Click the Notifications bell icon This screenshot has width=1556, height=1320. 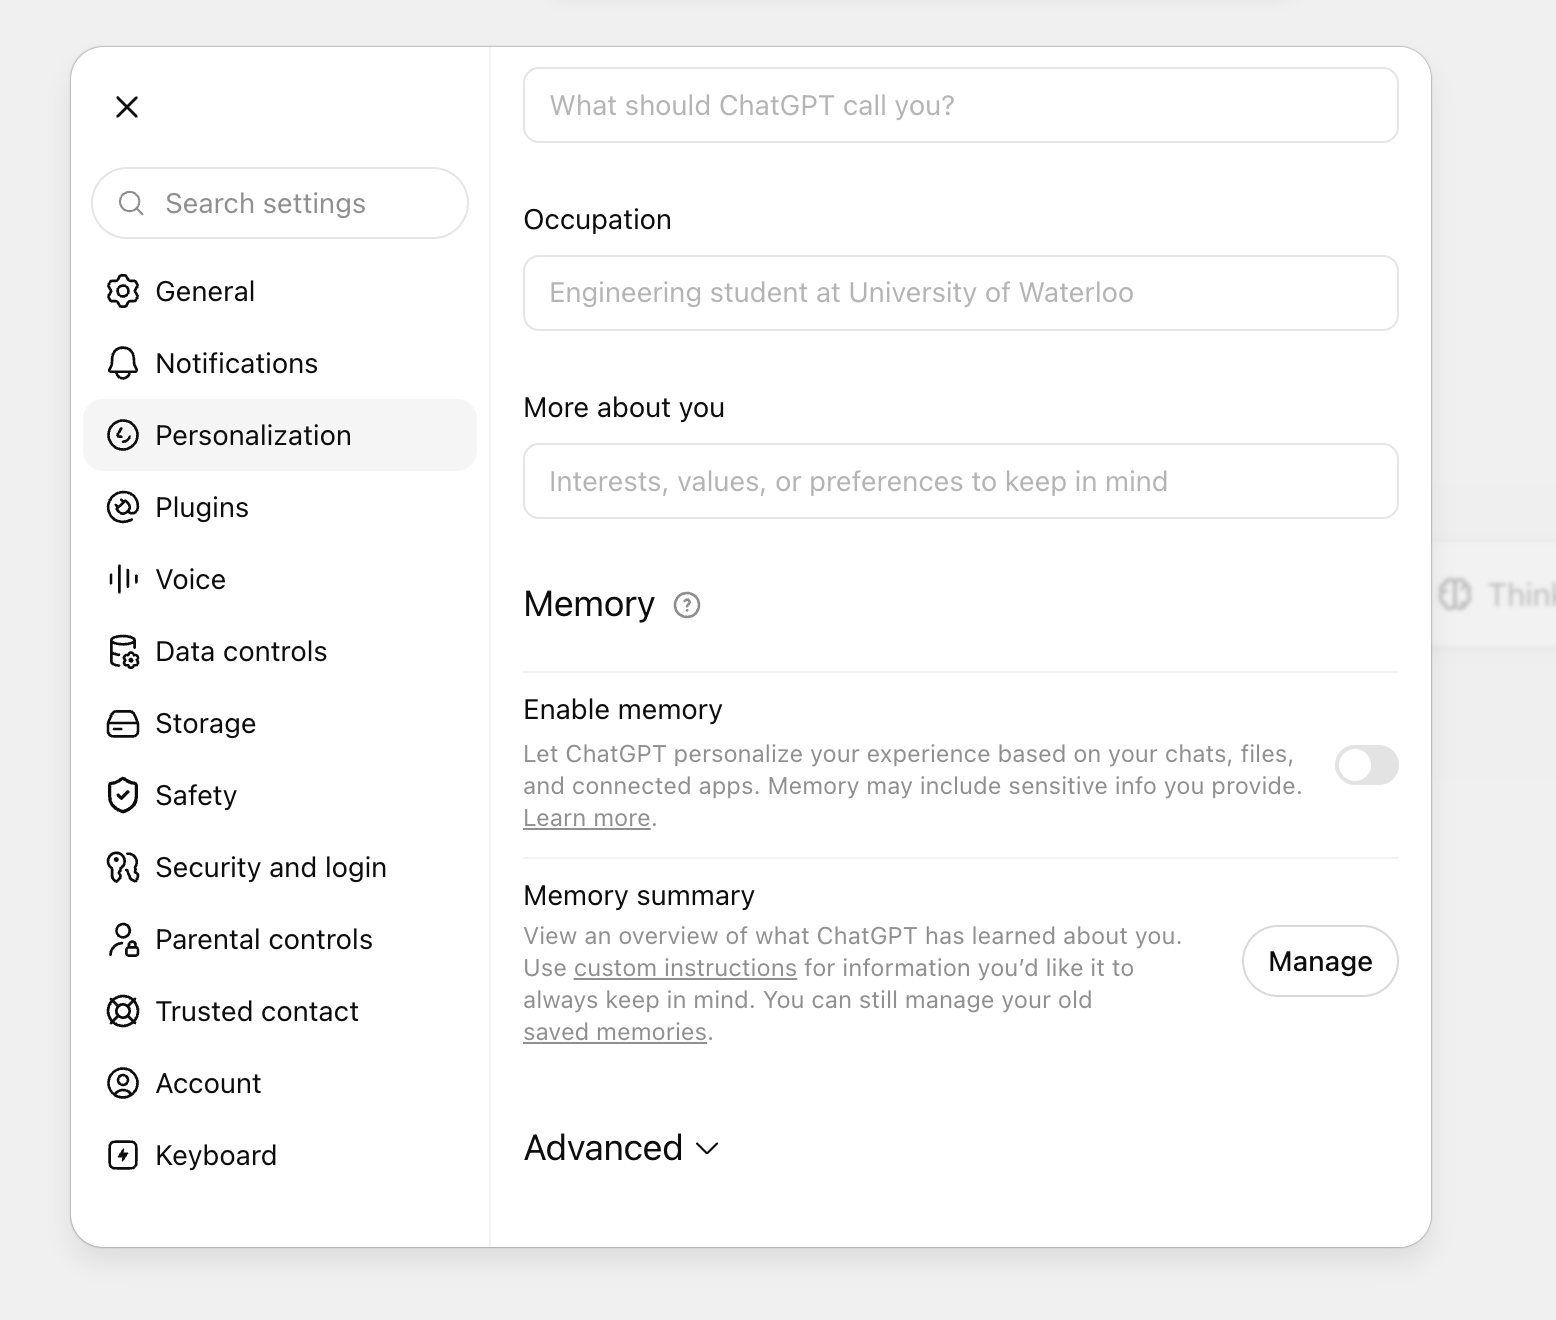pyautogui.click(x=123, y=363)
